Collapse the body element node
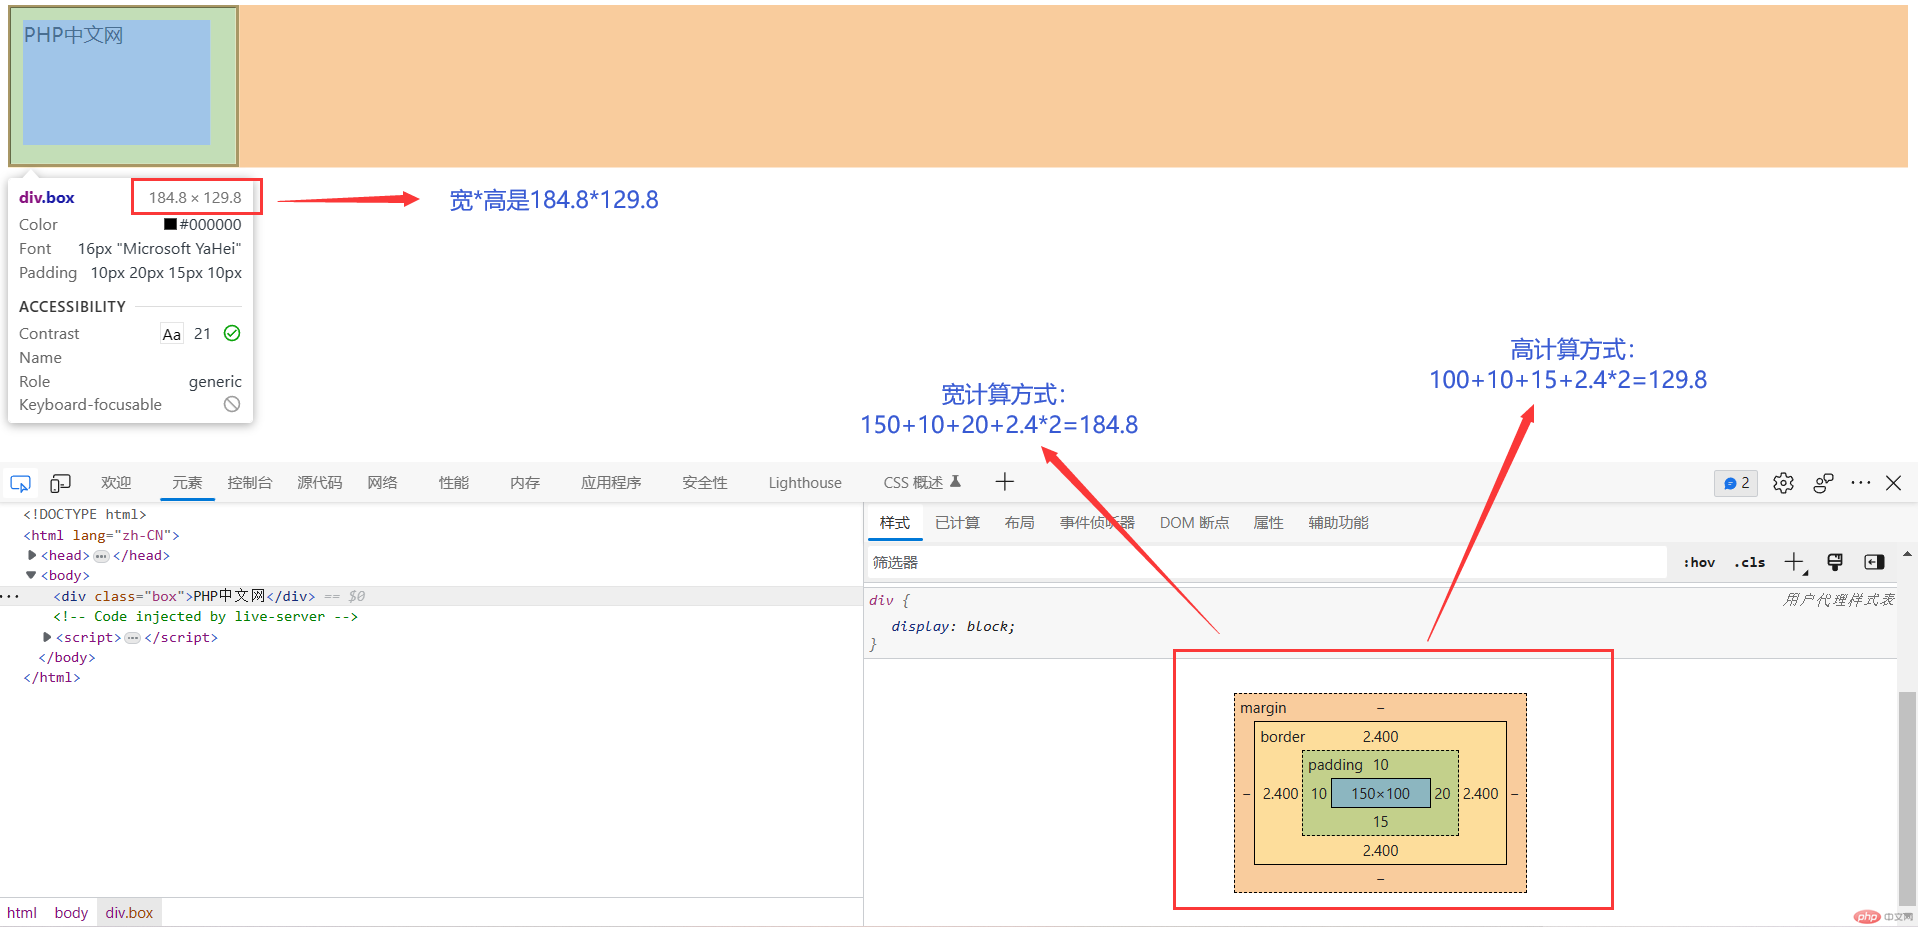1918x927 pixels. (31, 575)
